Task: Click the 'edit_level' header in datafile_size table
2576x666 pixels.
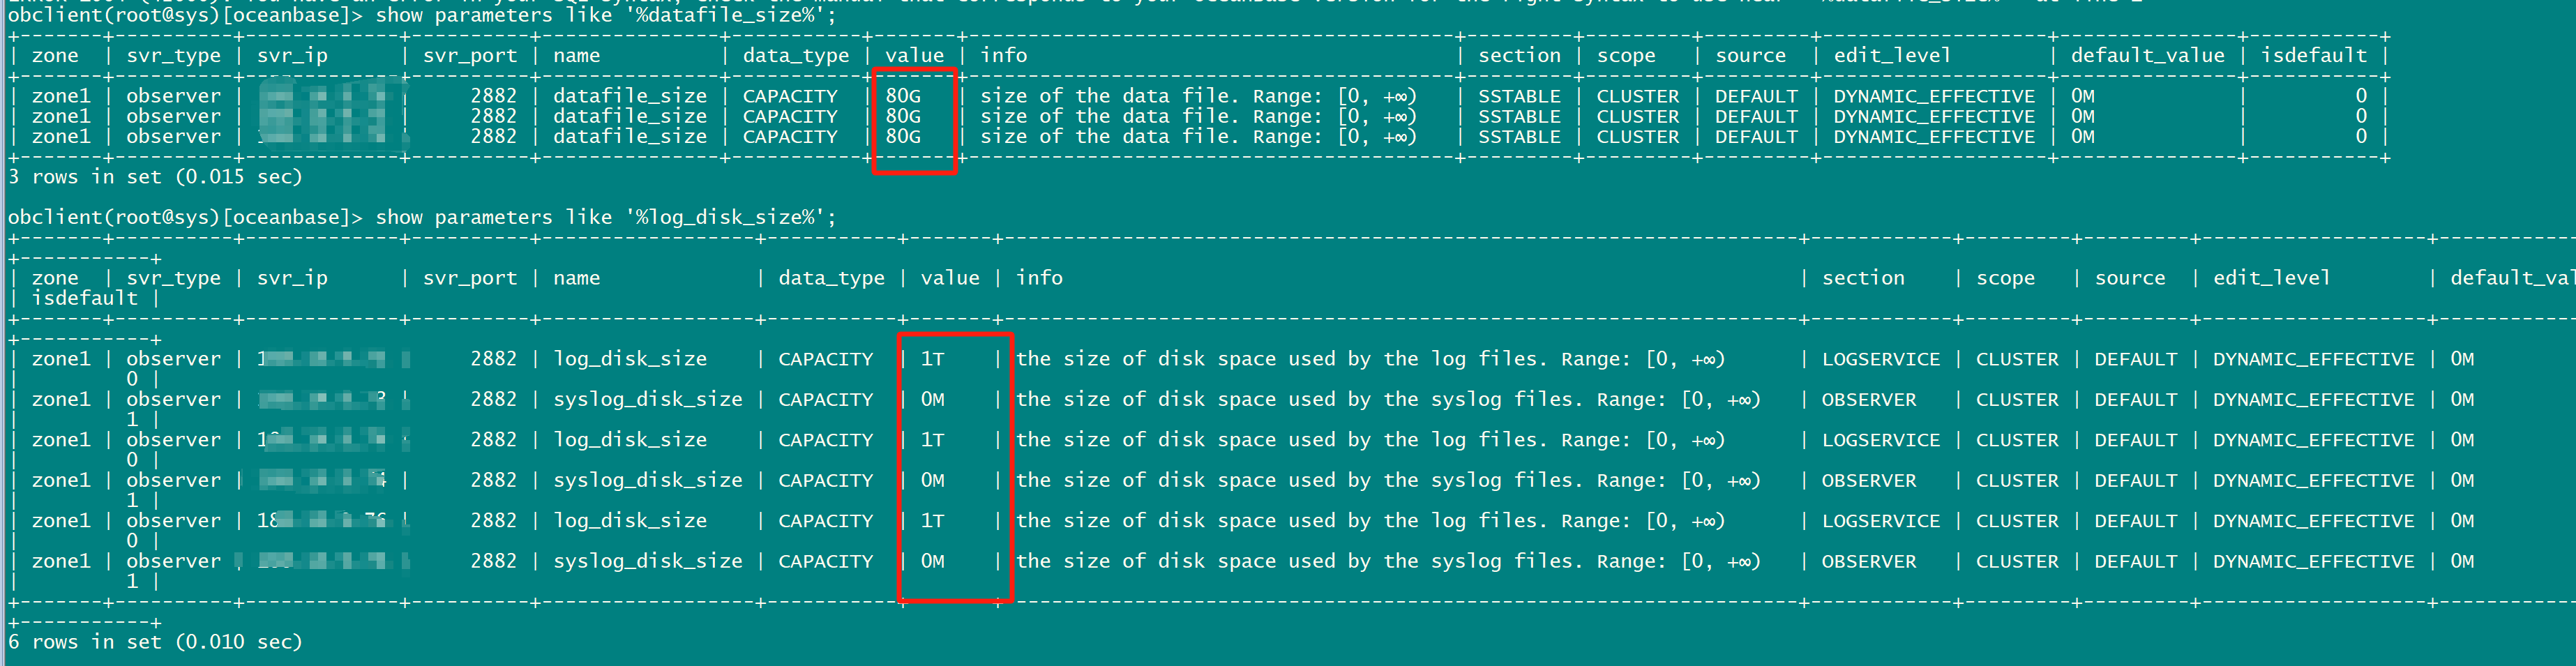Action: [x=1892, y=56]
